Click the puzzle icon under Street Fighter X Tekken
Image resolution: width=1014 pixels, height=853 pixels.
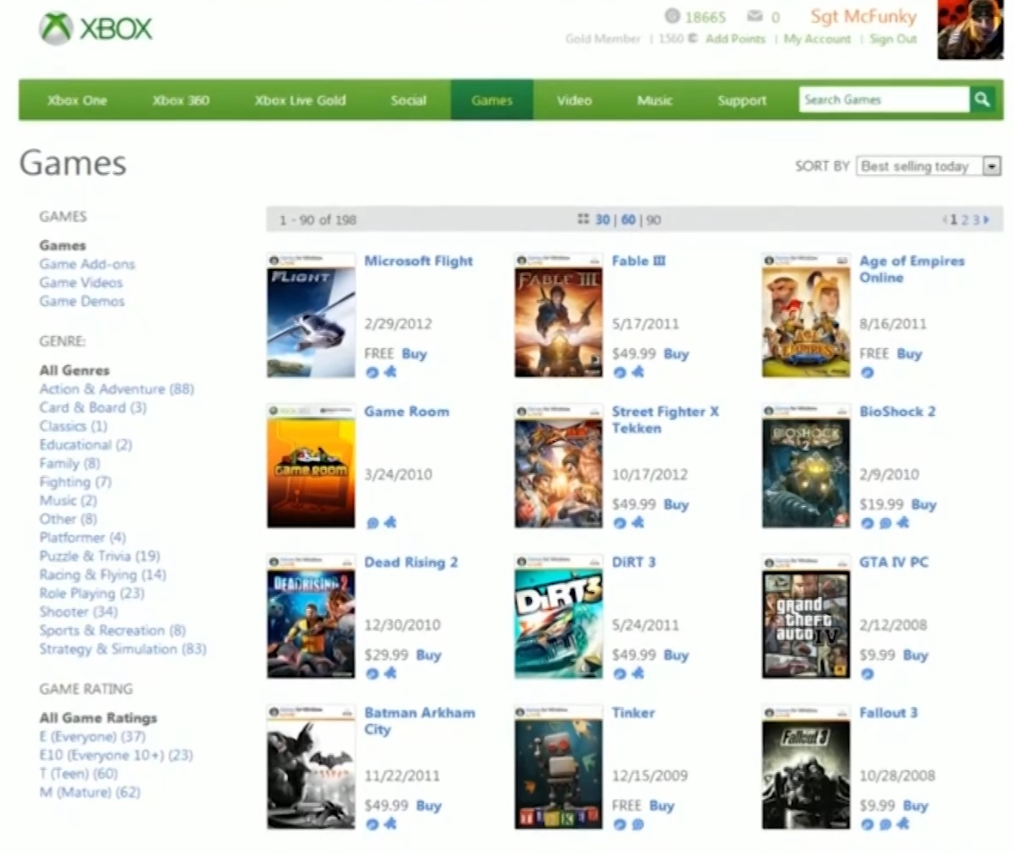point(638,522)
